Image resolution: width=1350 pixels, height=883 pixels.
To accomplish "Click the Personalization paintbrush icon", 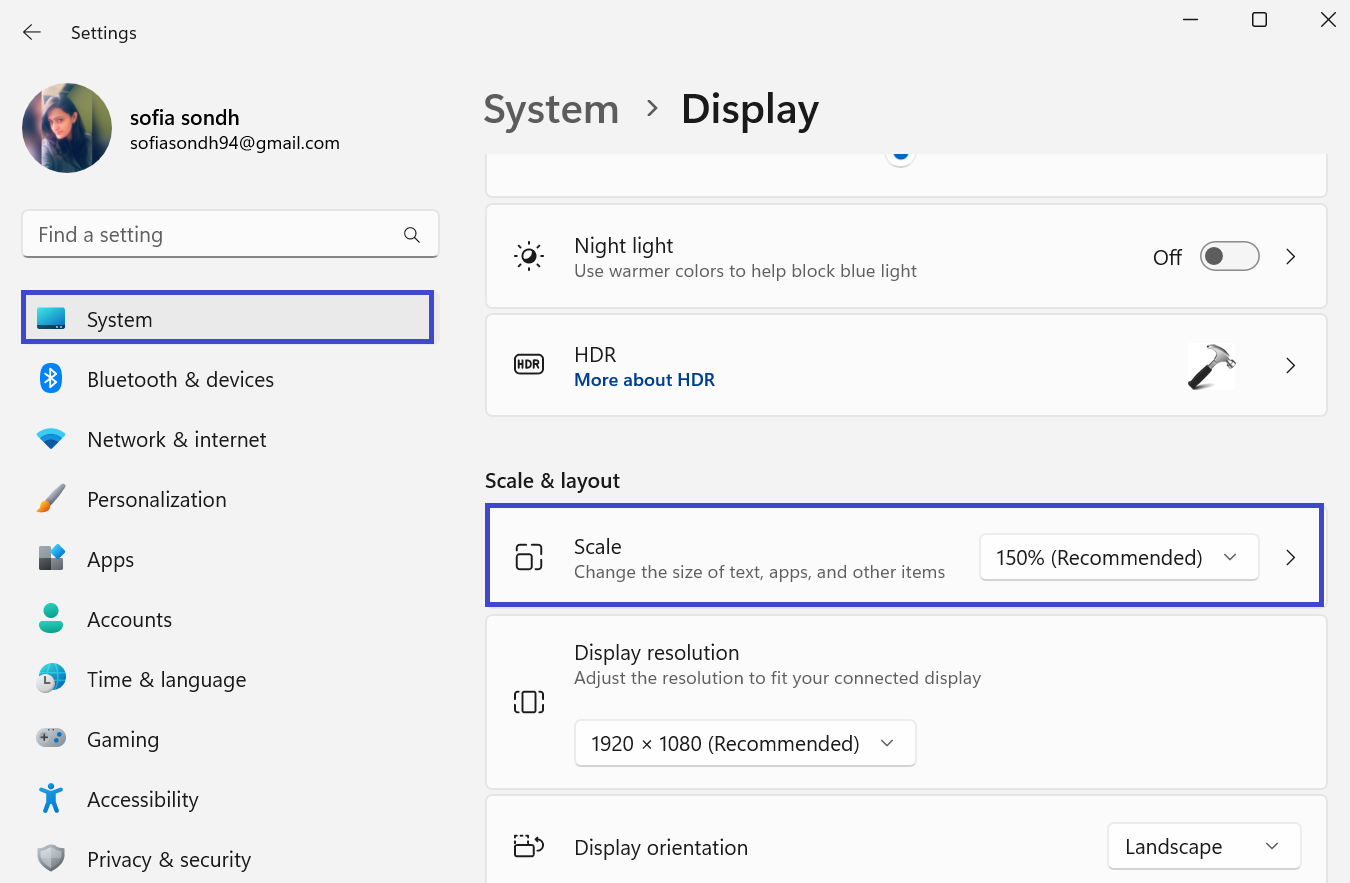I will click(x=51, y=499).
